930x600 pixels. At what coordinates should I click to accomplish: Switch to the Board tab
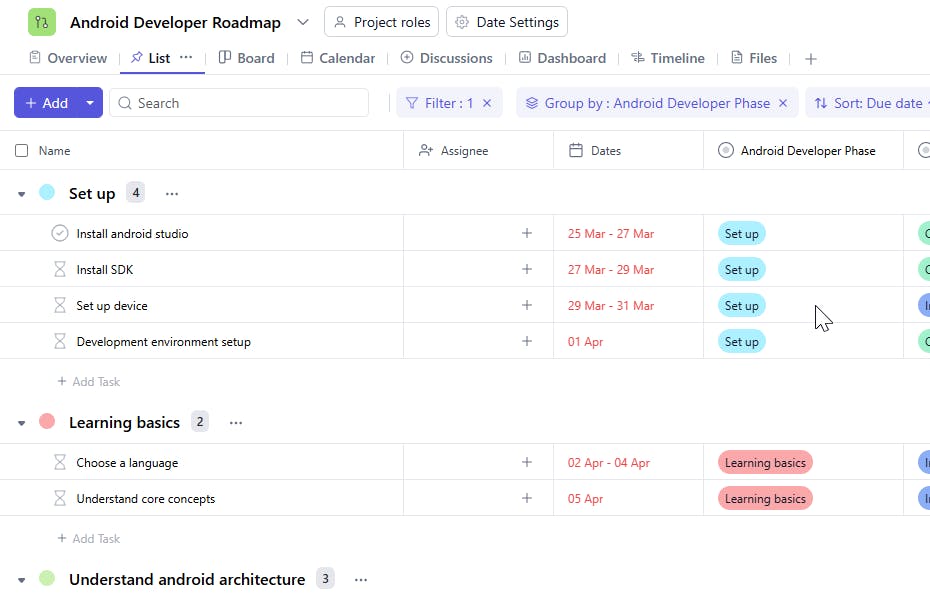(246, 58)
